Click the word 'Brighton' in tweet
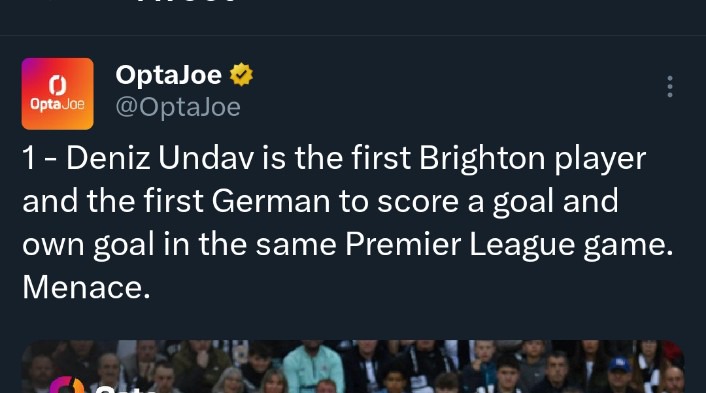The image size is (706, 393). [482, 159]
